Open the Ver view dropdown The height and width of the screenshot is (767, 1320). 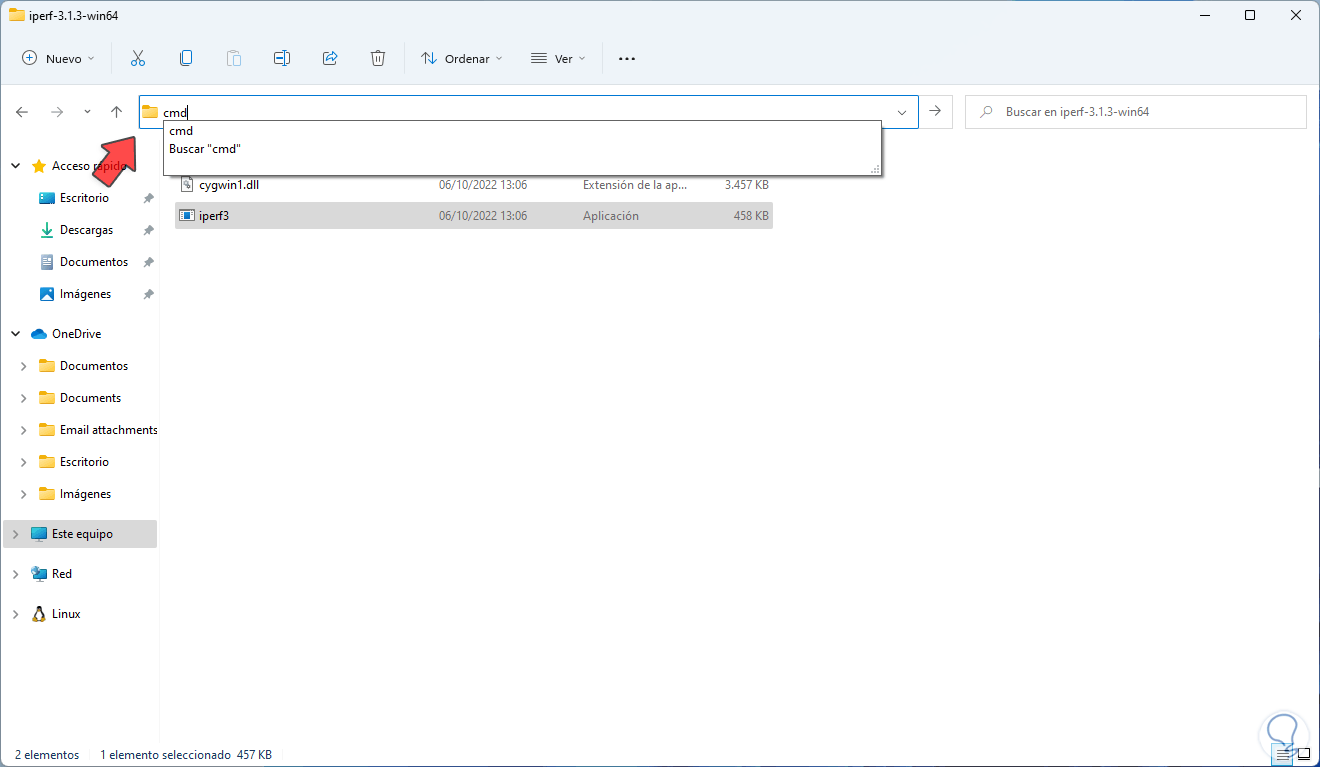[x=559, y=59]
